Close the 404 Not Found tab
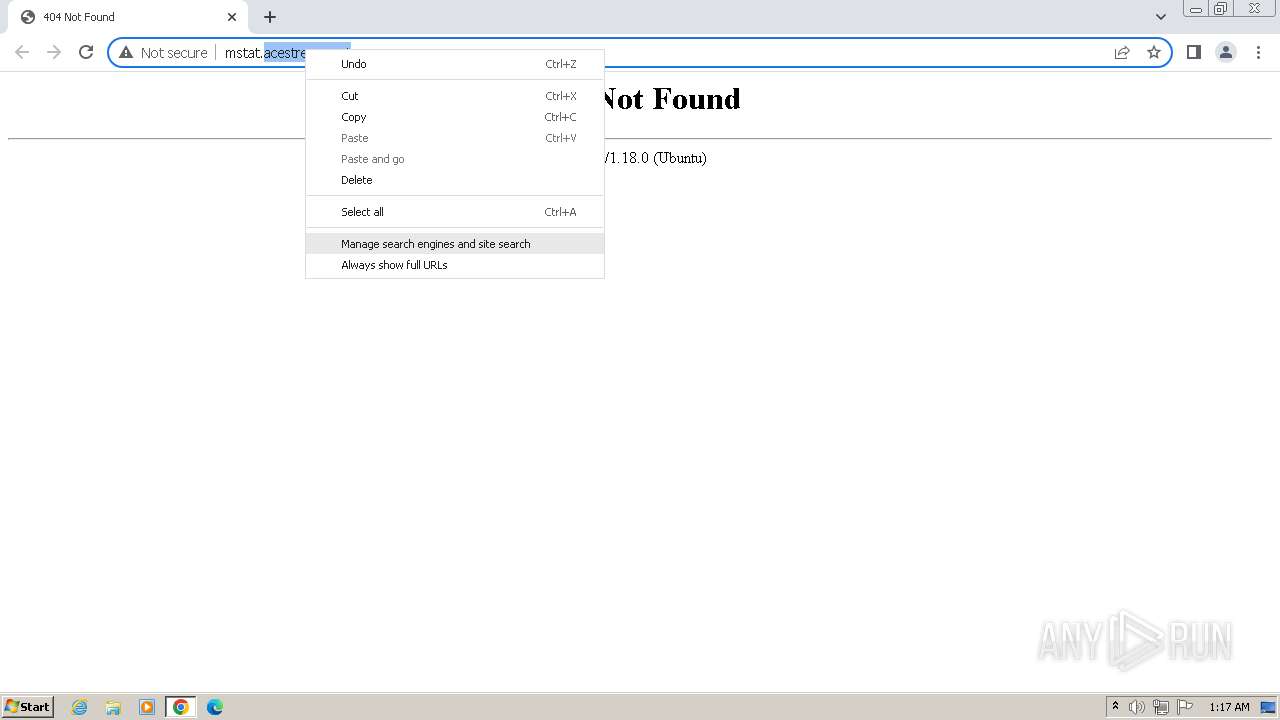Screen dimensions: 1280x720 (x=232, y=17)
